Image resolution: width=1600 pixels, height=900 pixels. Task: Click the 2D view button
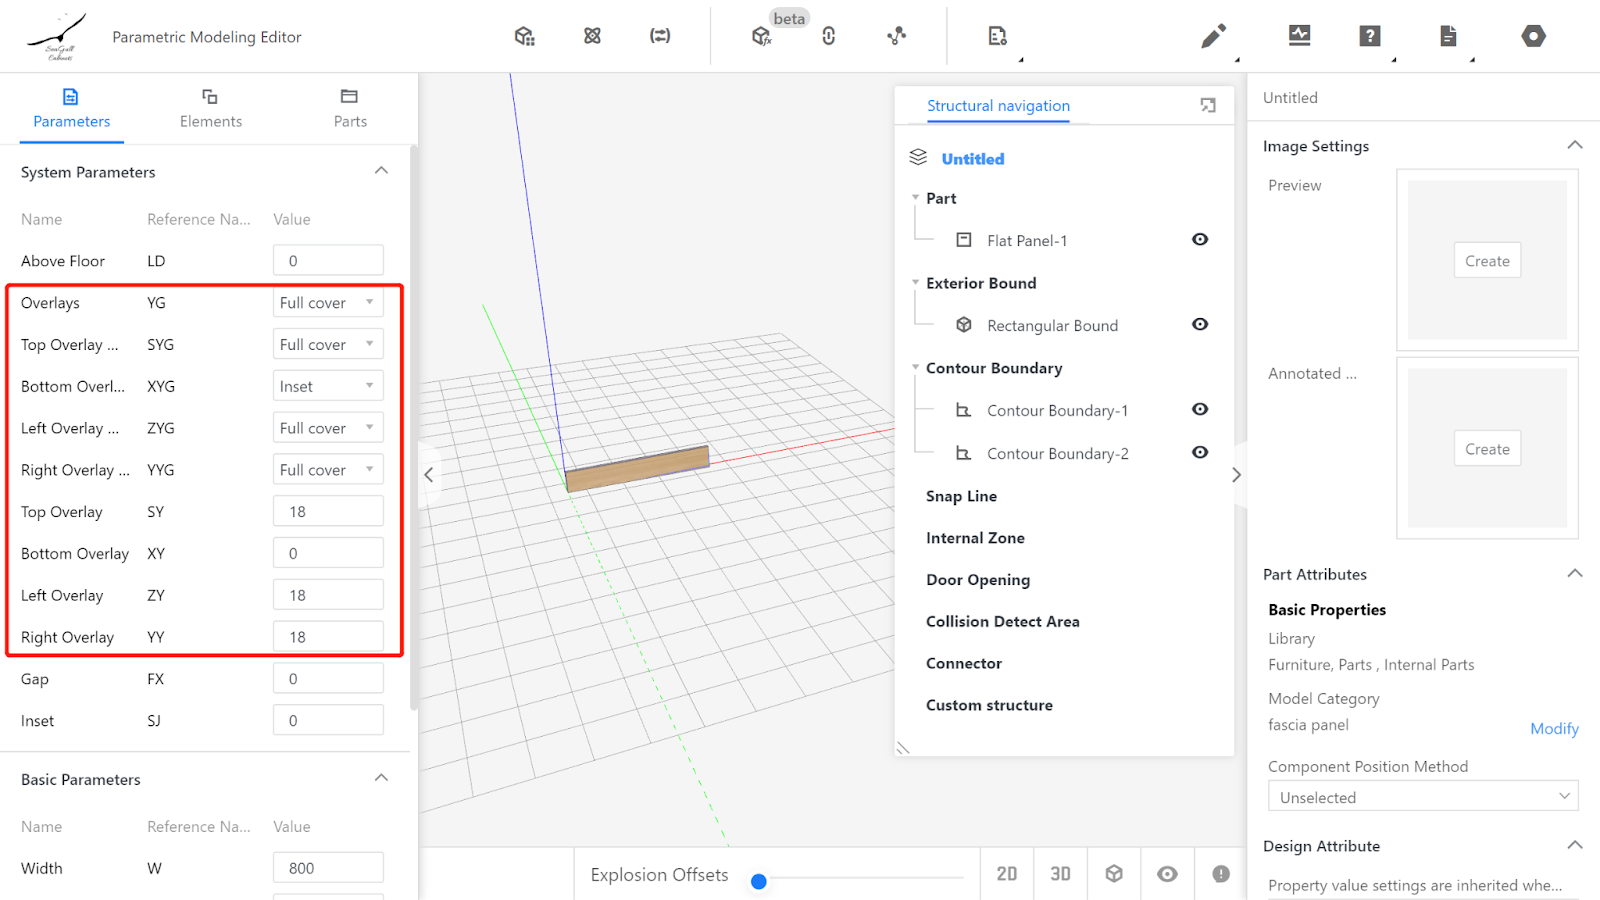point(1007,874)
